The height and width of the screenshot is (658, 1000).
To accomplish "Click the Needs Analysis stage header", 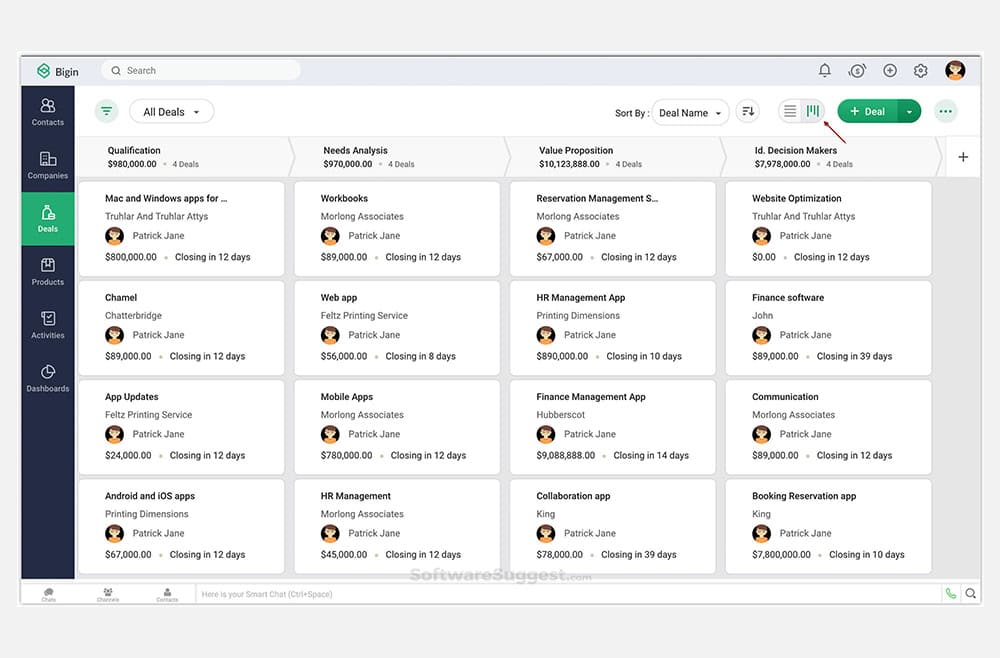I will [400, 157].
